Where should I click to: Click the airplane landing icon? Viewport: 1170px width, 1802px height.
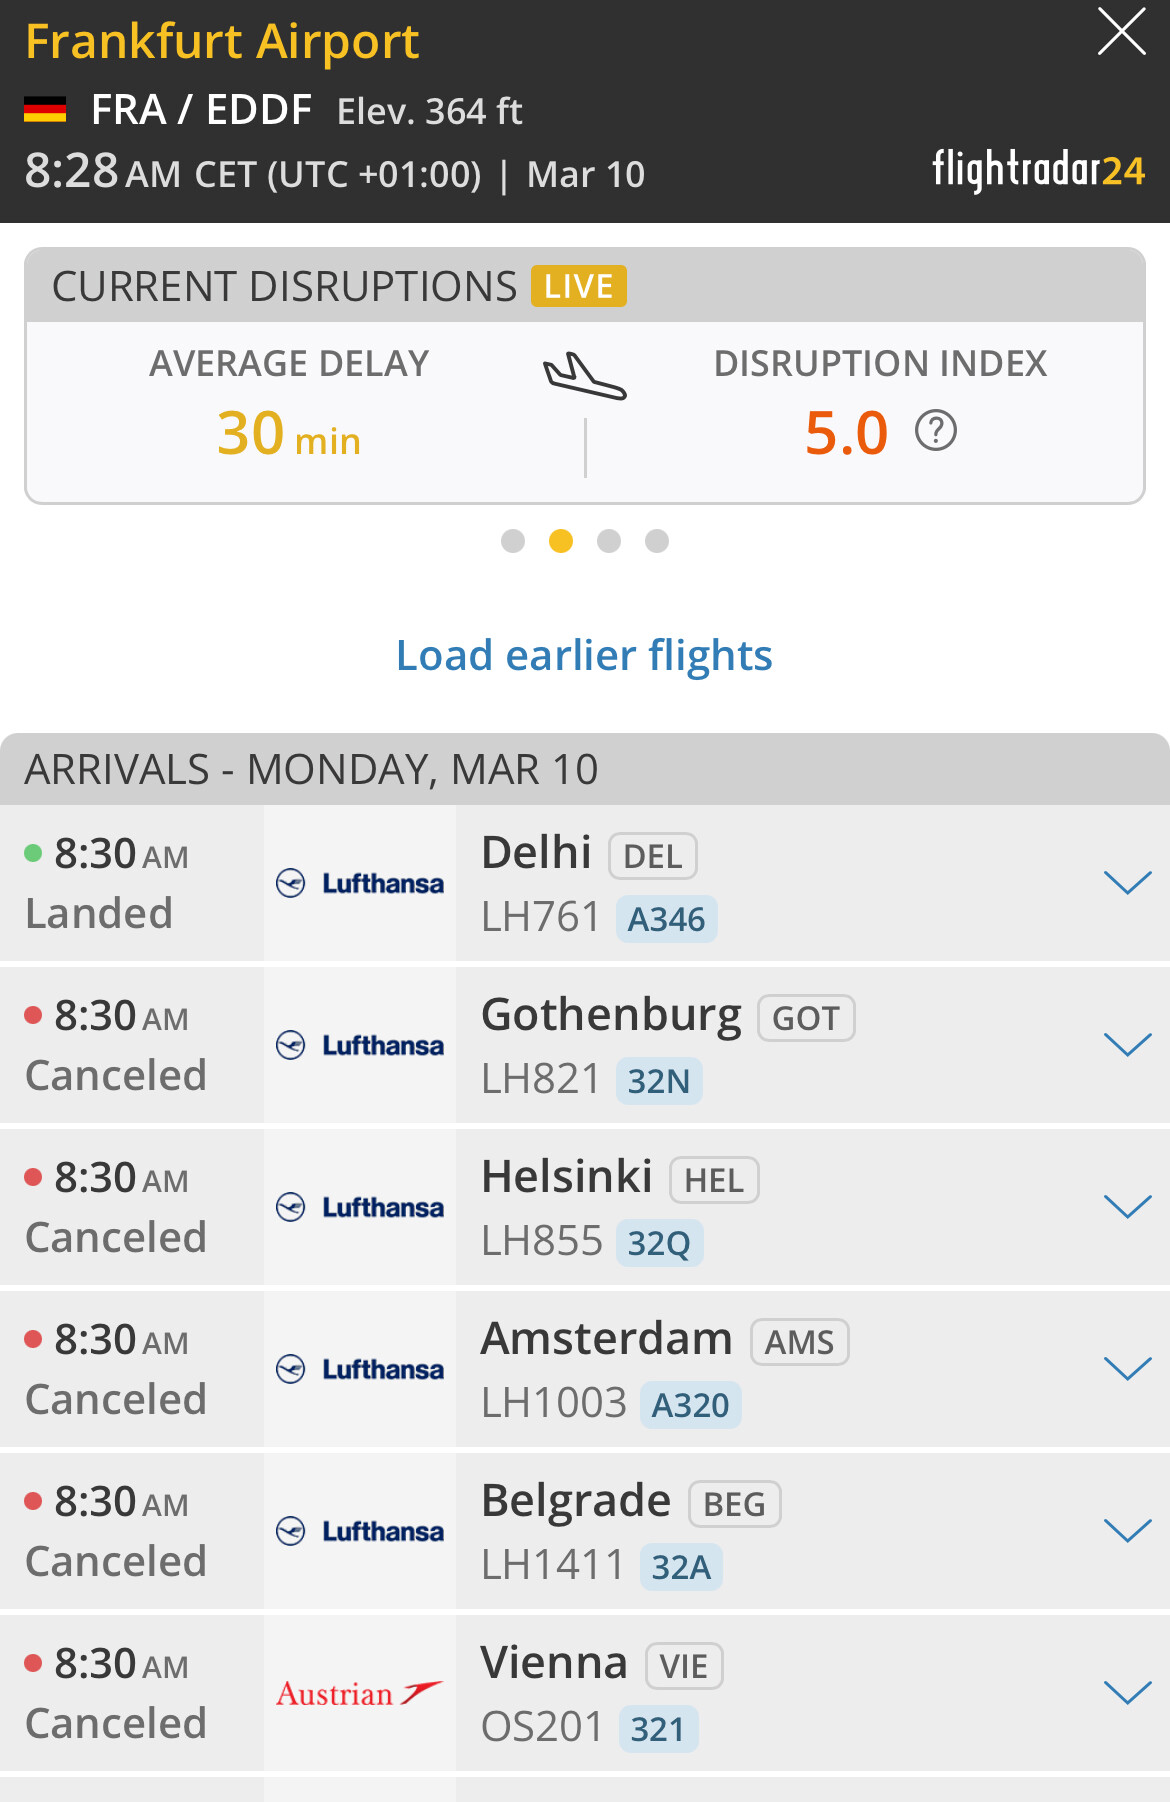point(585,377)
